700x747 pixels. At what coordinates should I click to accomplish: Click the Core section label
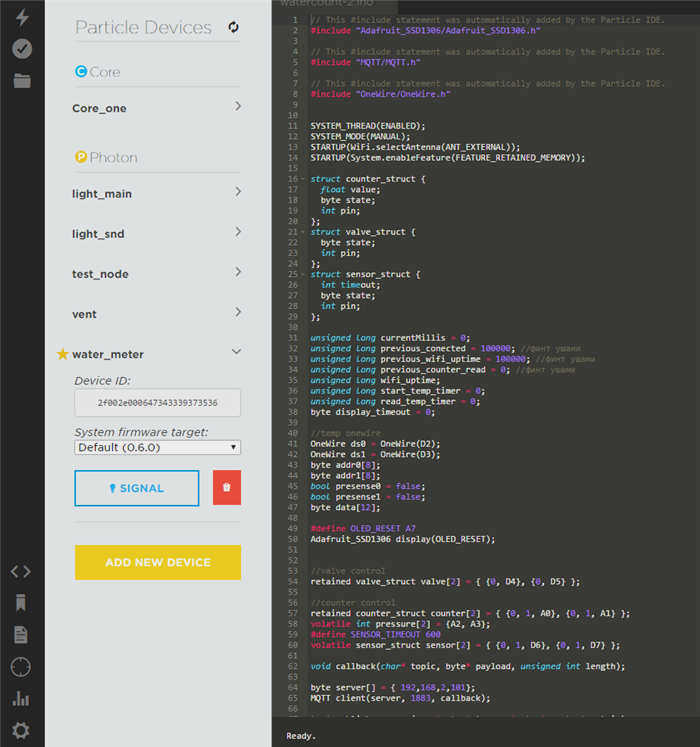coord(105,72)
